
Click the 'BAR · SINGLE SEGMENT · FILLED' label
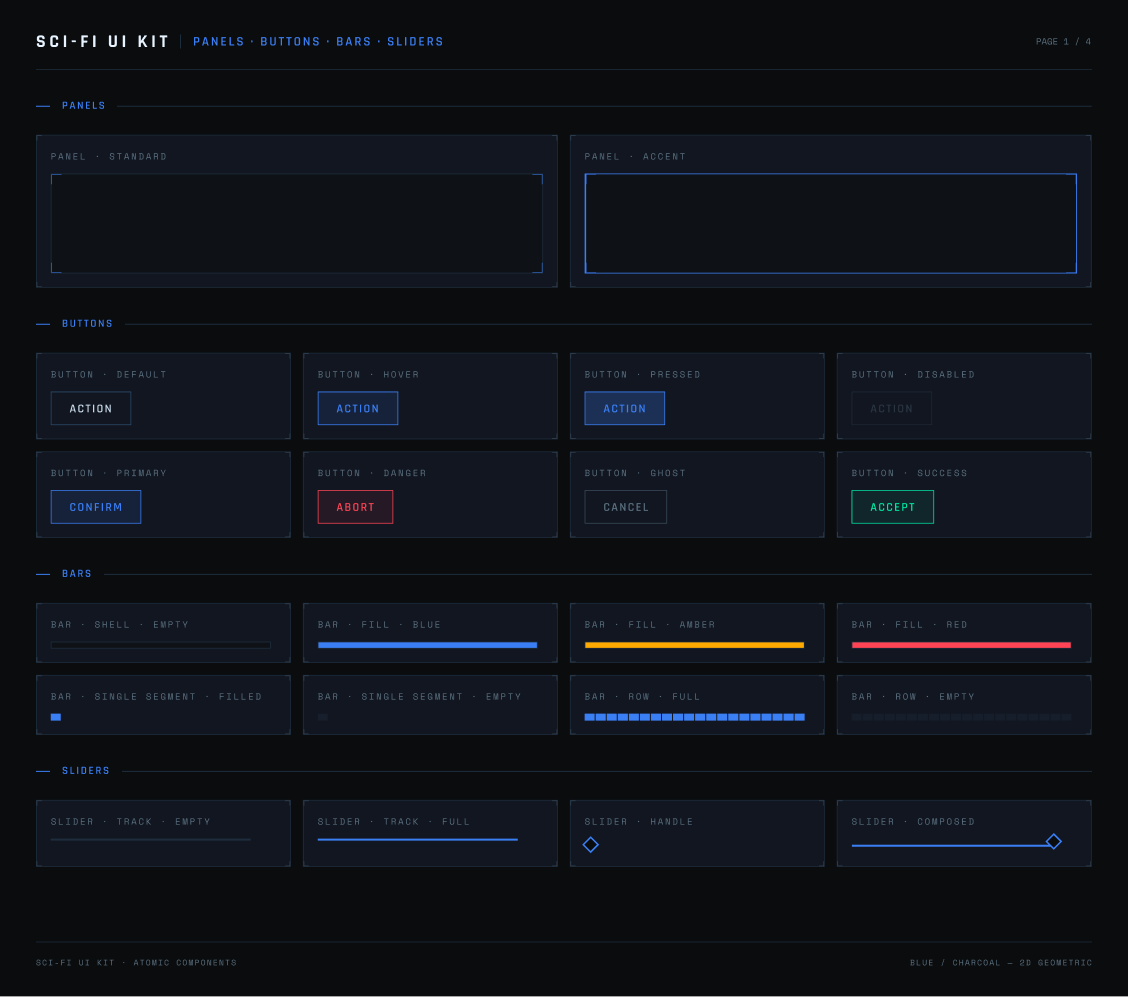coord(156,696)
